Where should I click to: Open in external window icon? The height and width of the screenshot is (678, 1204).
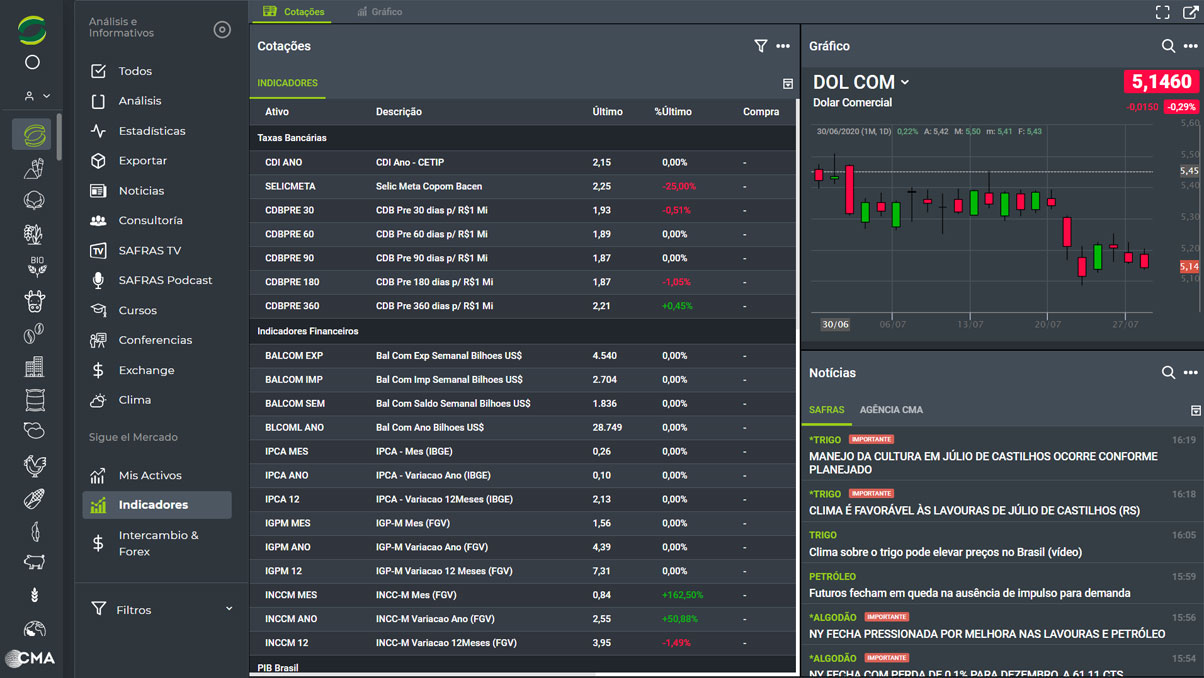click(x=1190, y=12)
